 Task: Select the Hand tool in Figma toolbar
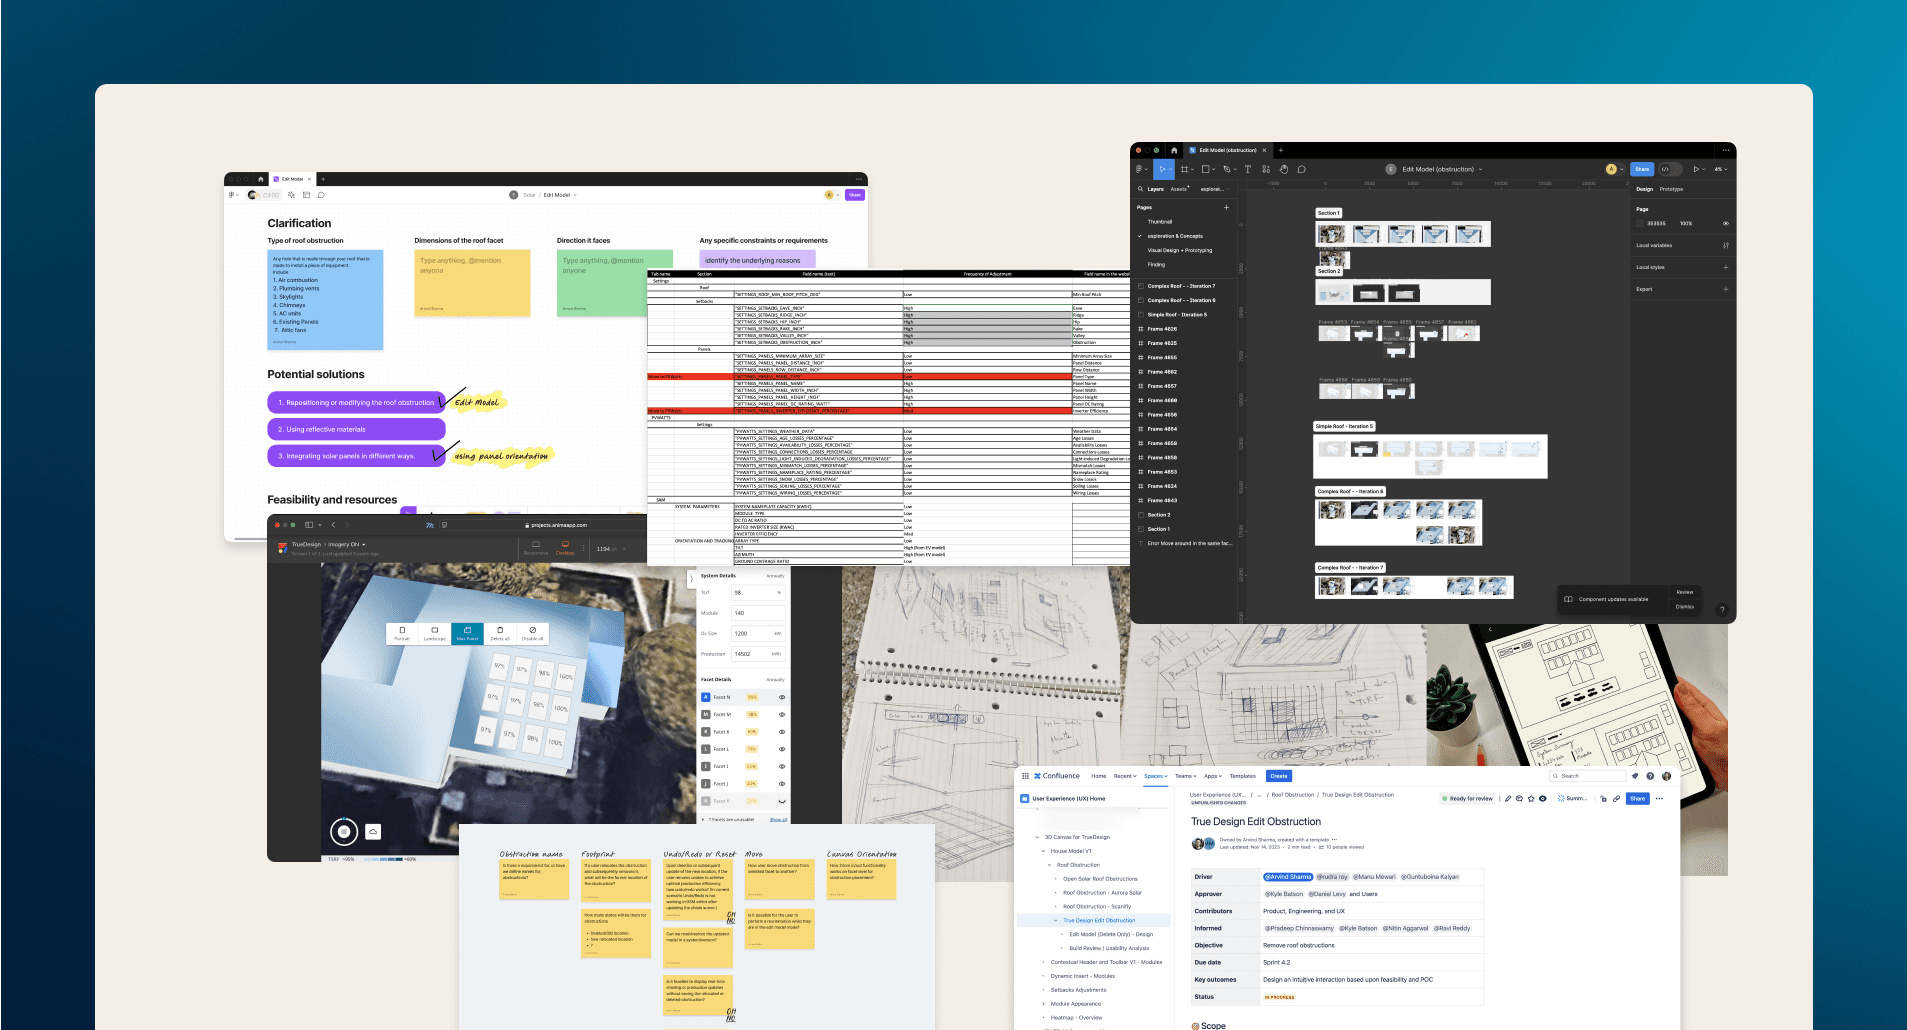[1284, 169]
